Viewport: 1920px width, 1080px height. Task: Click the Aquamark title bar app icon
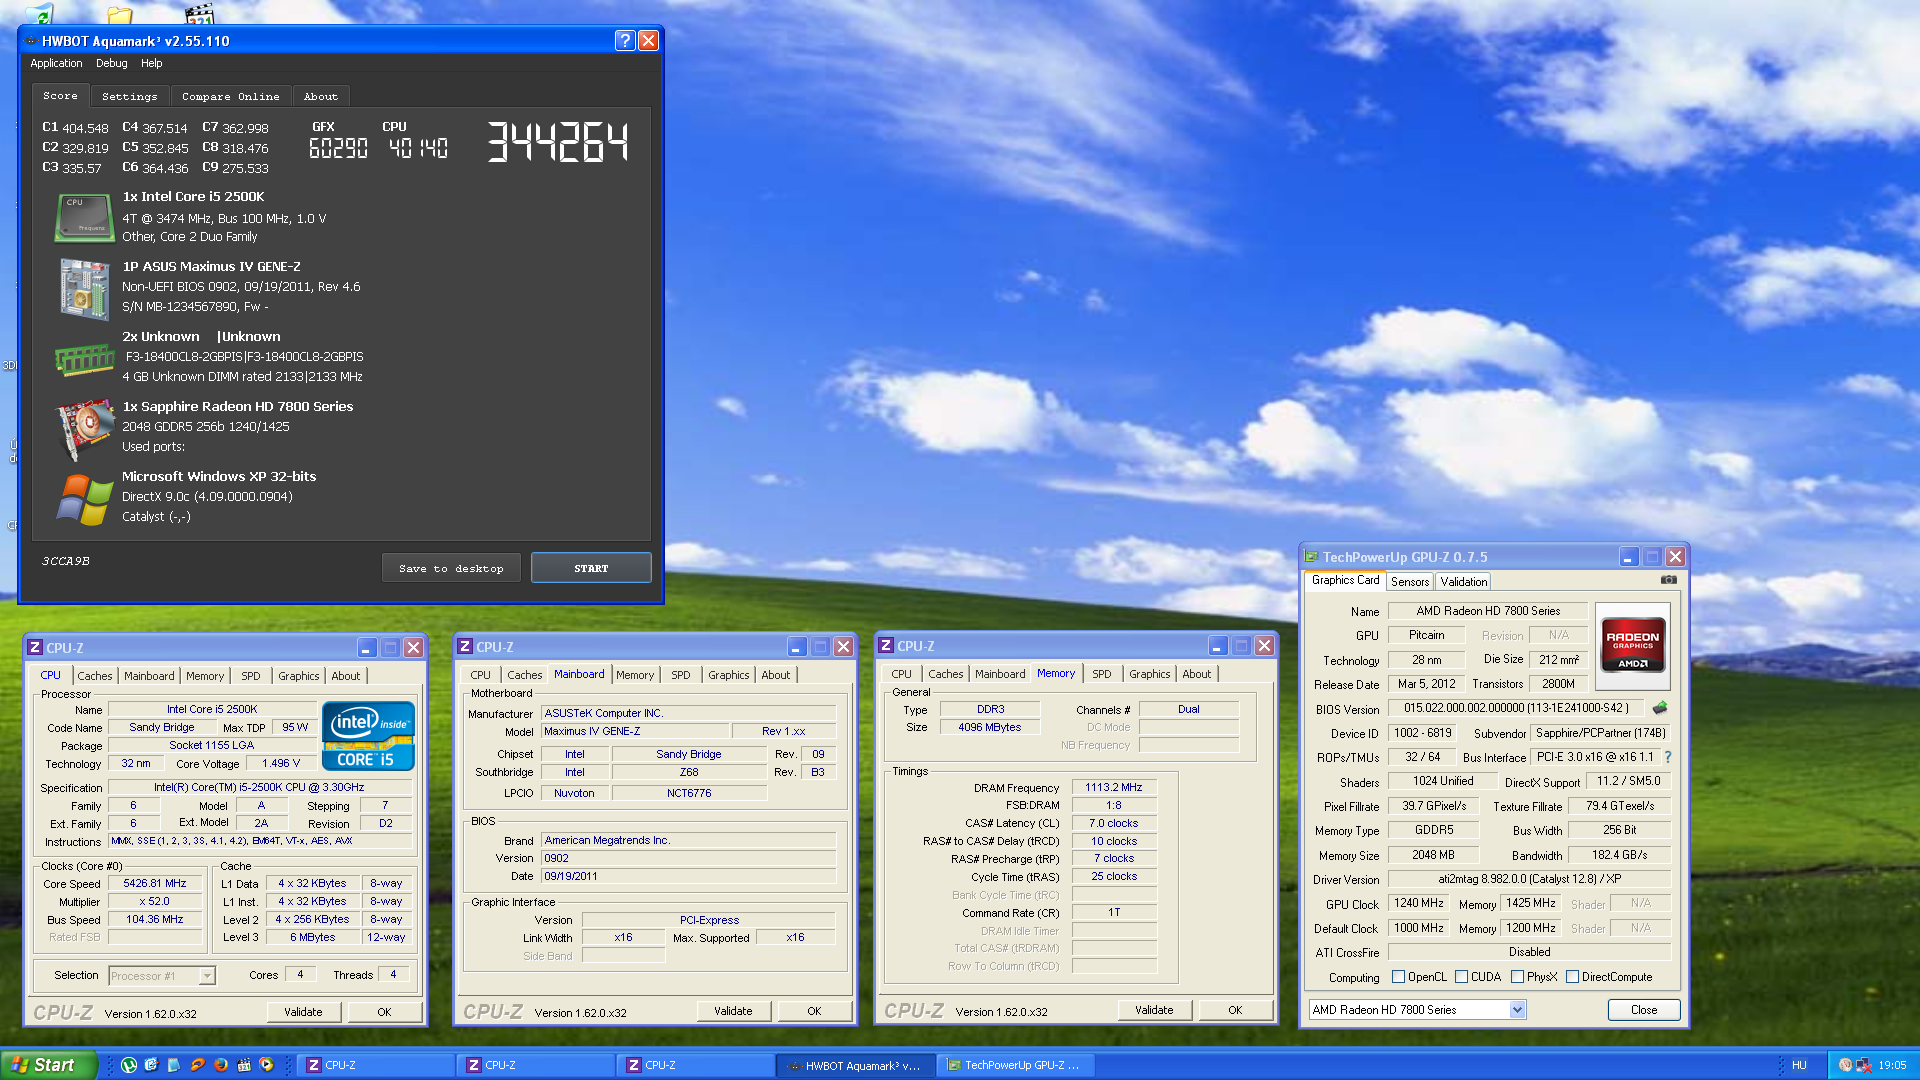(31, 41)
